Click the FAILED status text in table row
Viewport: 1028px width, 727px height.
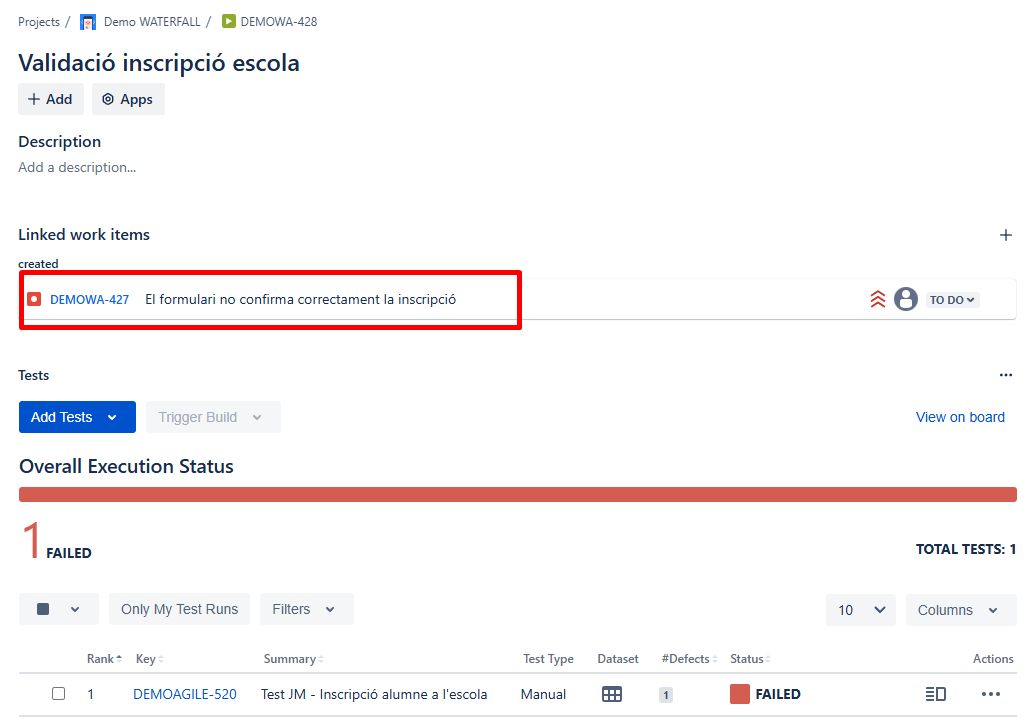tap(778, 694)
